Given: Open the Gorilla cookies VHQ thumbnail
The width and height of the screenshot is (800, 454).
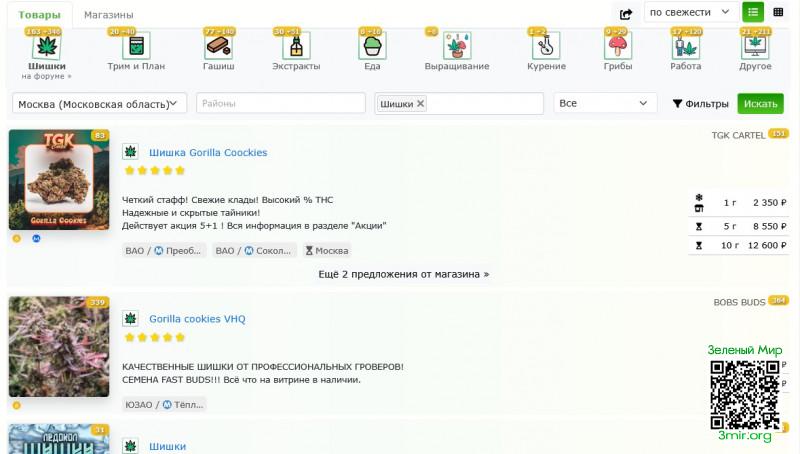Looking at the screenshot, I should [x=59, y=347].
